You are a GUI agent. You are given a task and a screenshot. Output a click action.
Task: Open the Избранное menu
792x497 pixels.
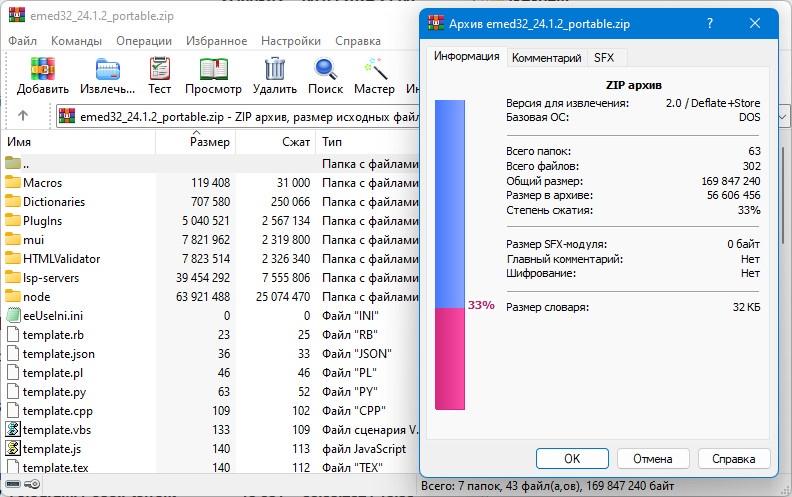pyautogui.click(x=216, y=40)
